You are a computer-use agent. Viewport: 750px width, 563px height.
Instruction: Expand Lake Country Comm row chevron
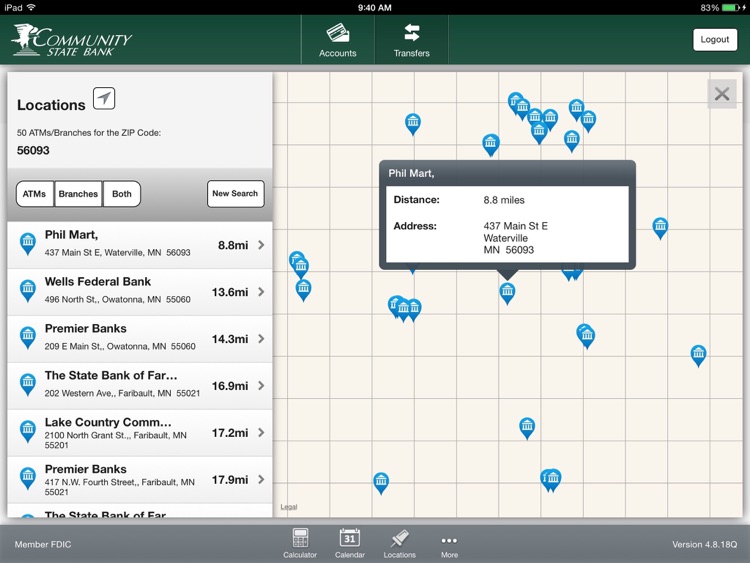[261, 432]
